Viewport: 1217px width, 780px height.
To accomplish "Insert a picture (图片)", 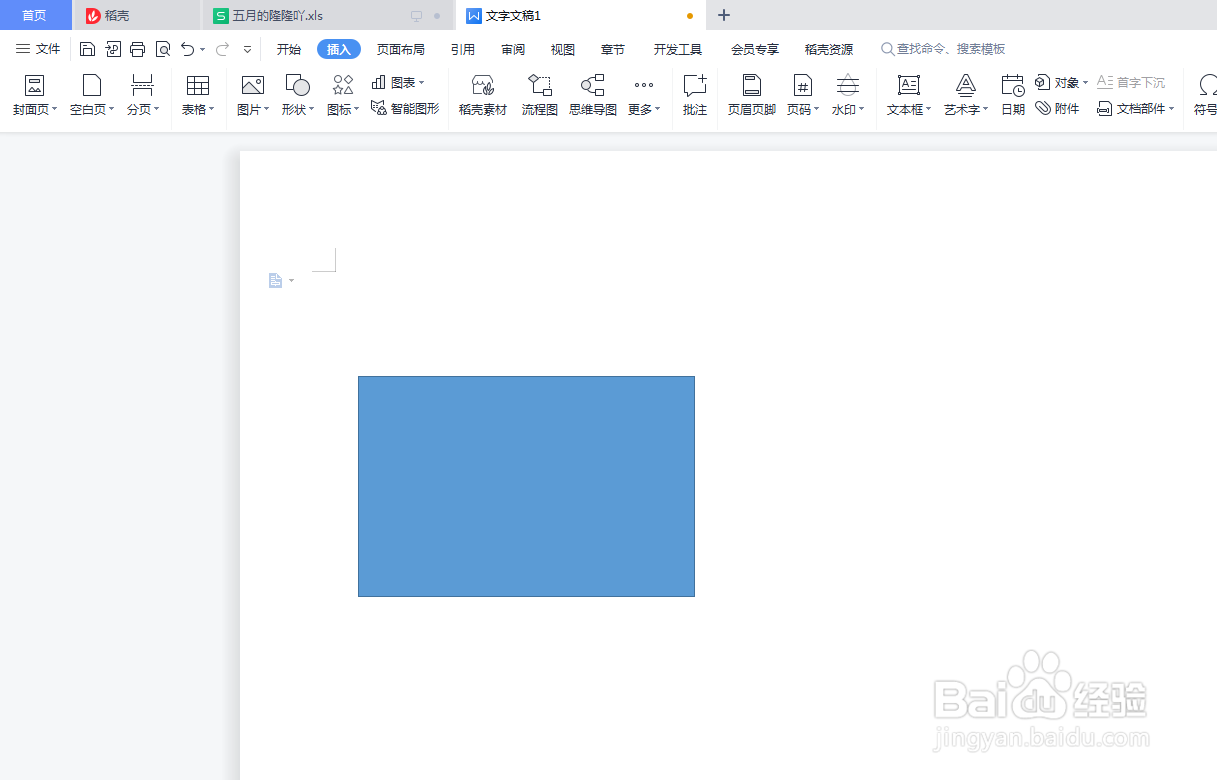I will pos(253,95).
